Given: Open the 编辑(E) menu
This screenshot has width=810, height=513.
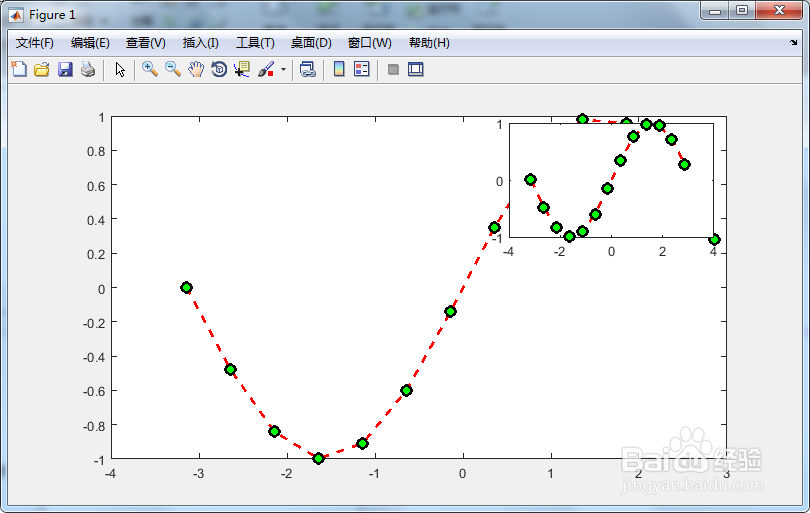Looking at the screenshot, I should [90, 43].
